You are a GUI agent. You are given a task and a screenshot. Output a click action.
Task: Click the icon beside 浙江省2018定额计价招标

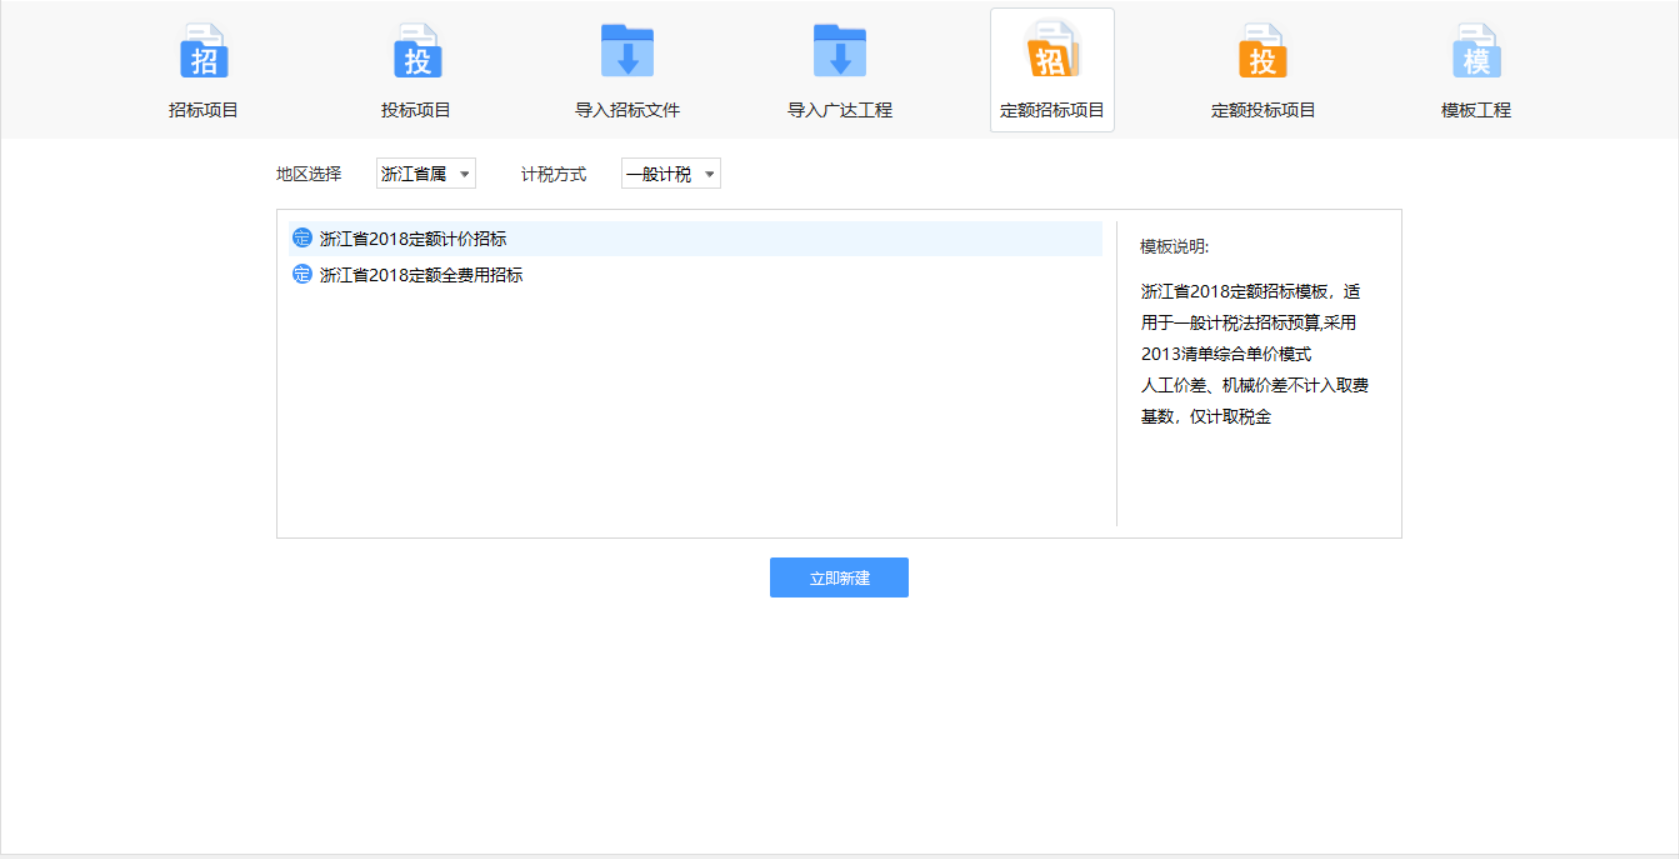tap(302, 238)
